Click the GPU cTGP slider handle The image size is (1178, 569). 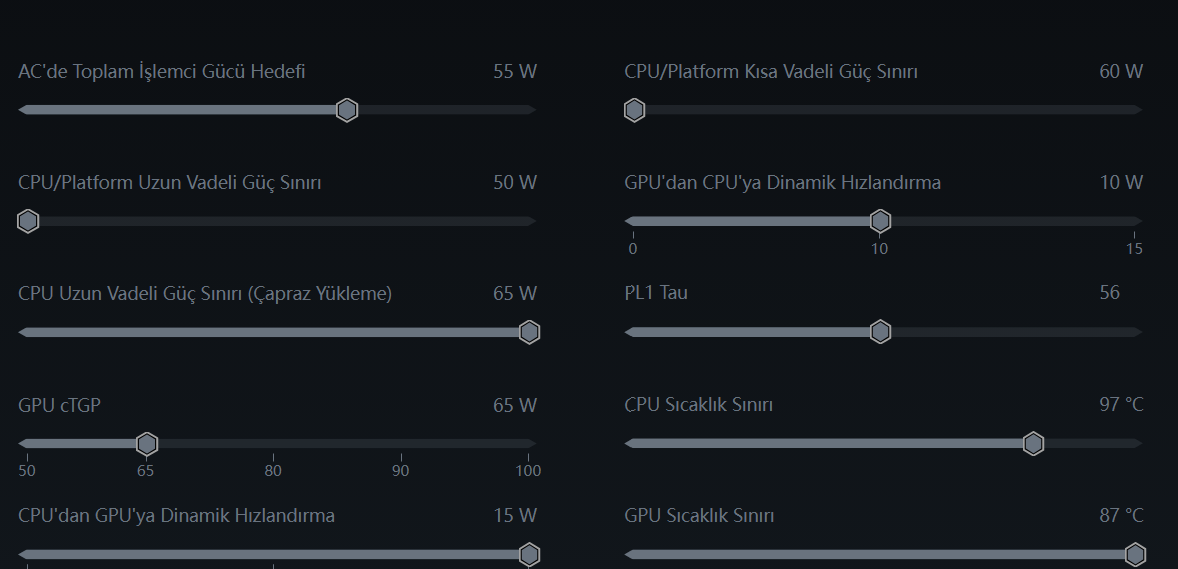tap(147, 443)
